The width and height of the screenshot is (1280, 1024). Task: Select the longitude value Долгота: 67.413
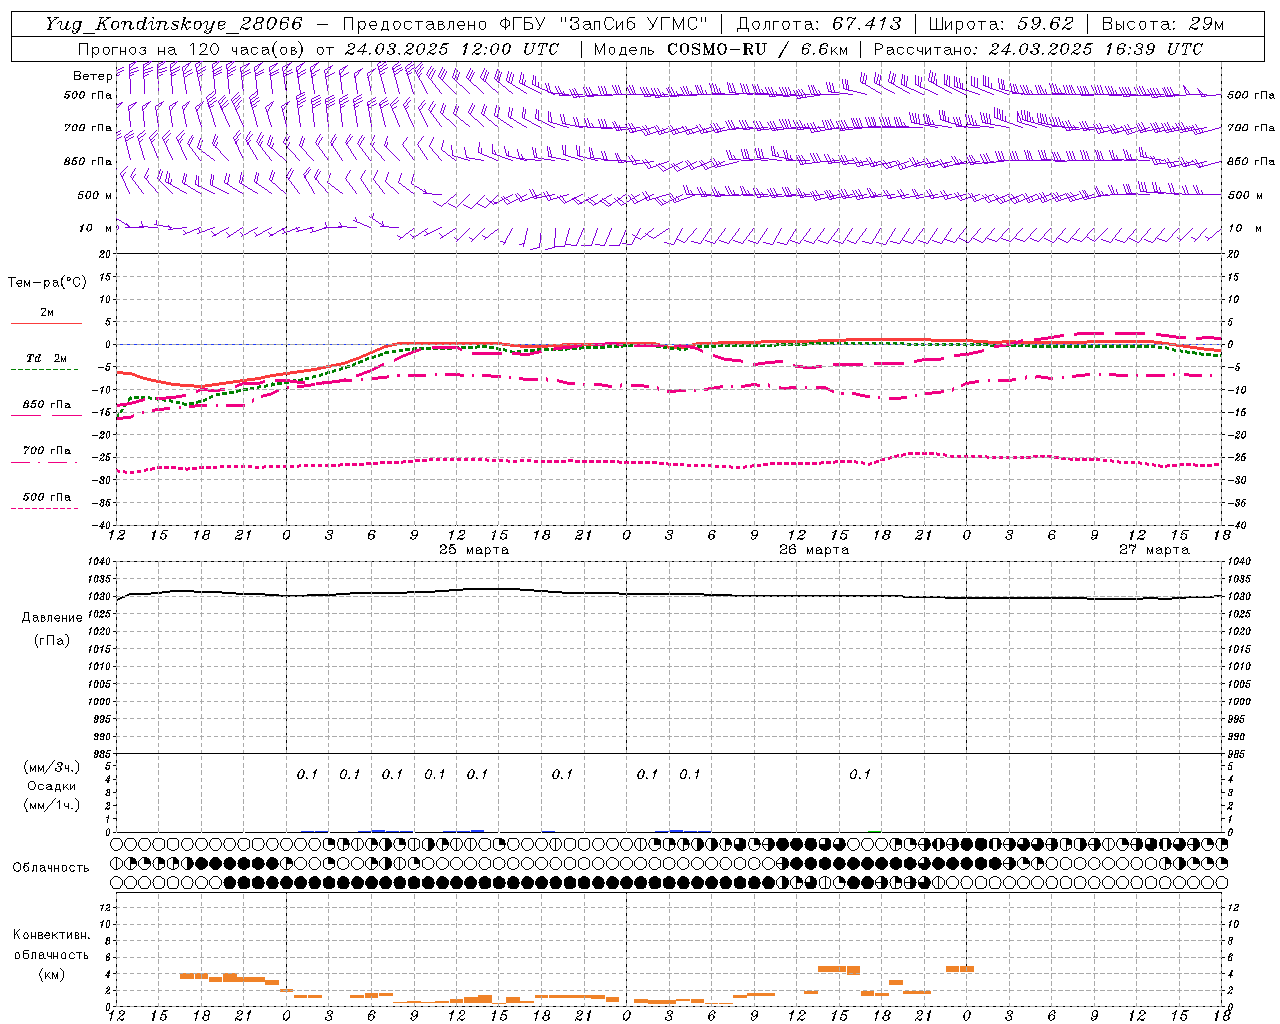819,24
